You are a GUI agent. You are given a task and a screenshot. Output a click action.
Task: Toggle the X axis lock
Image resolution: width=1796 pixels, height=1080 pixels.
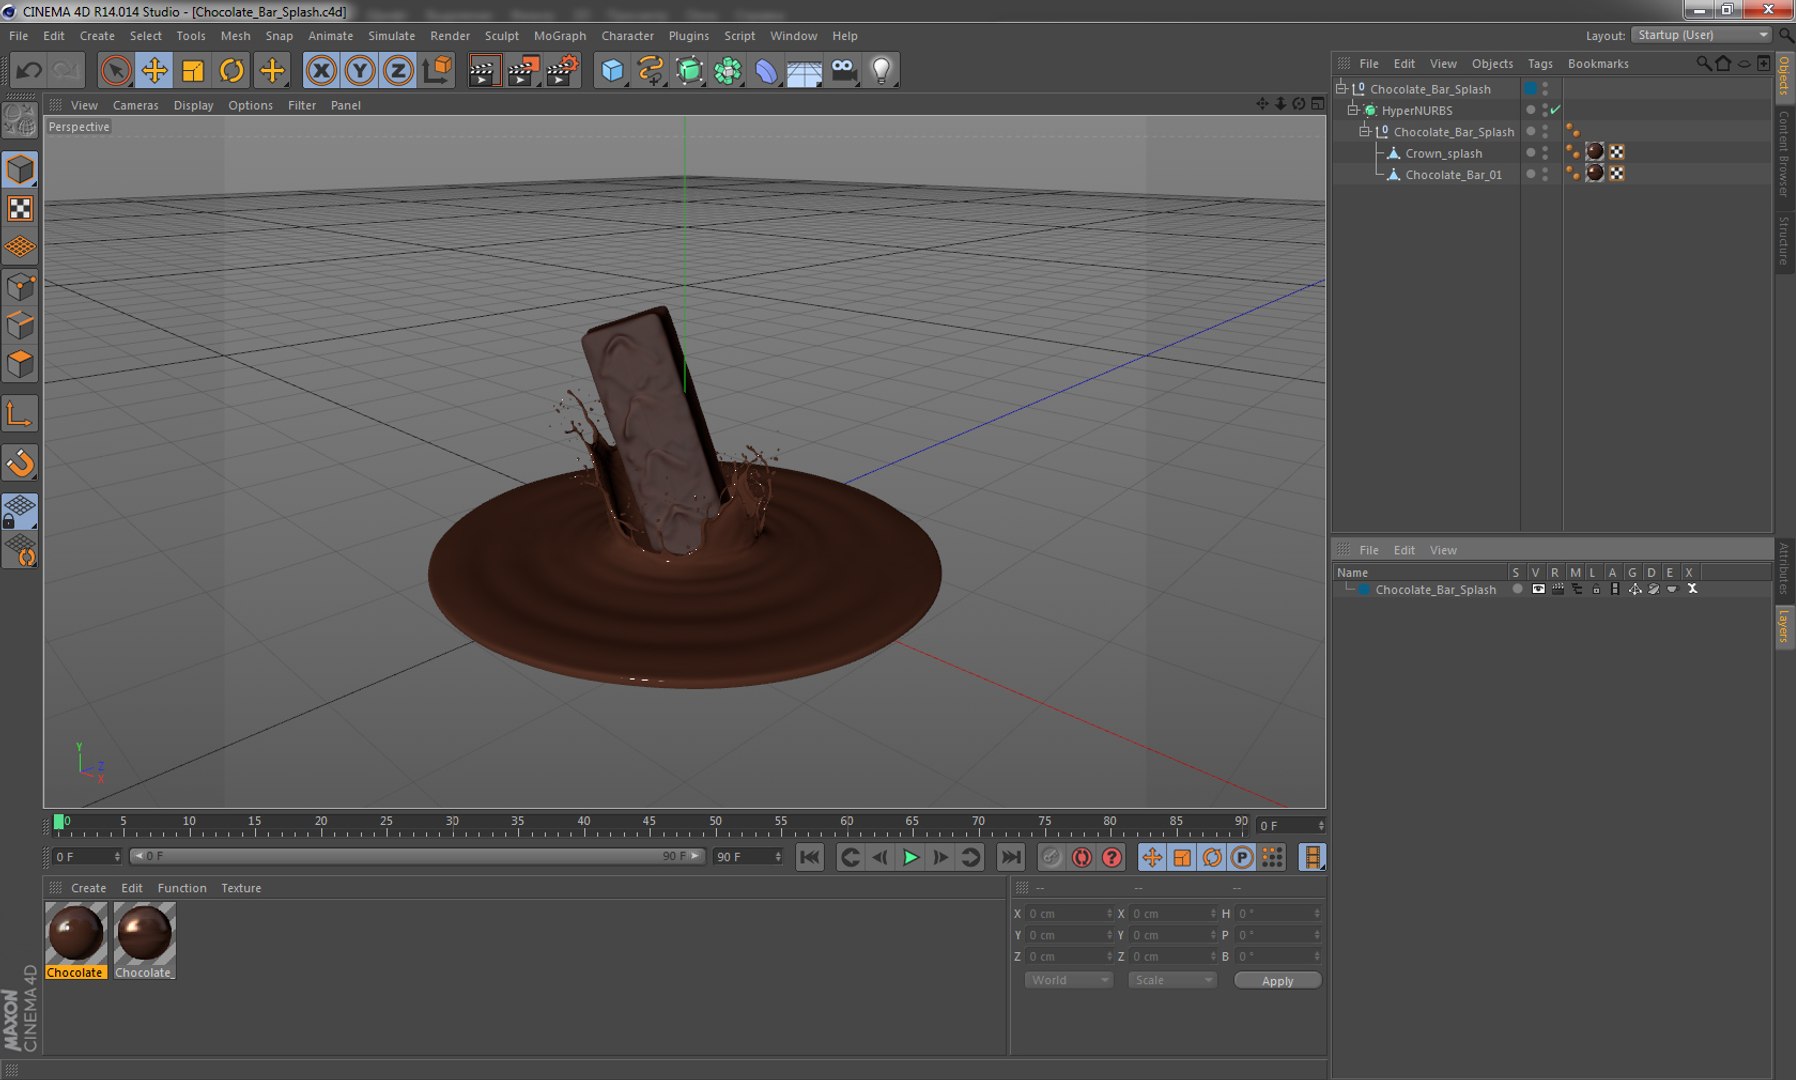(x=321, y=70)
